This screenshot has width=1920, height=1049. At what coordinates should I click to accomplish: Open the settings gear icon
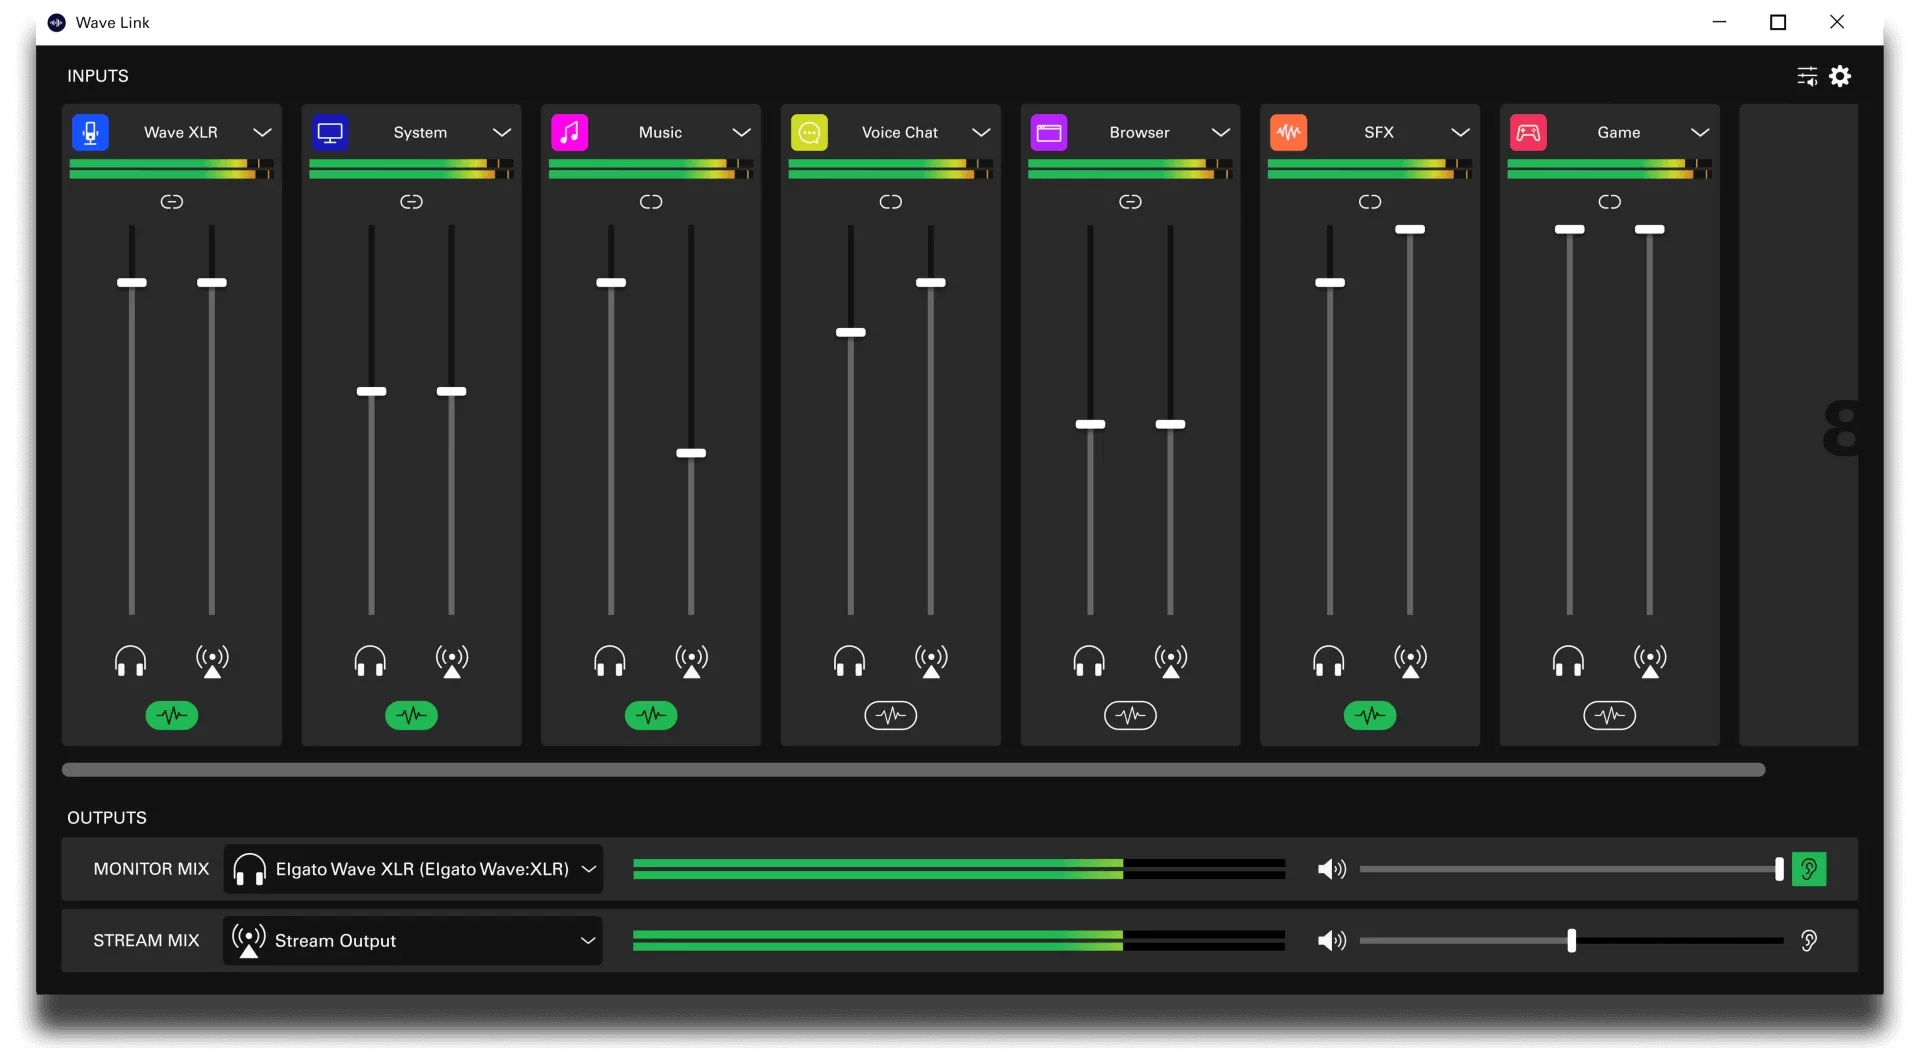coord(1840,76)
